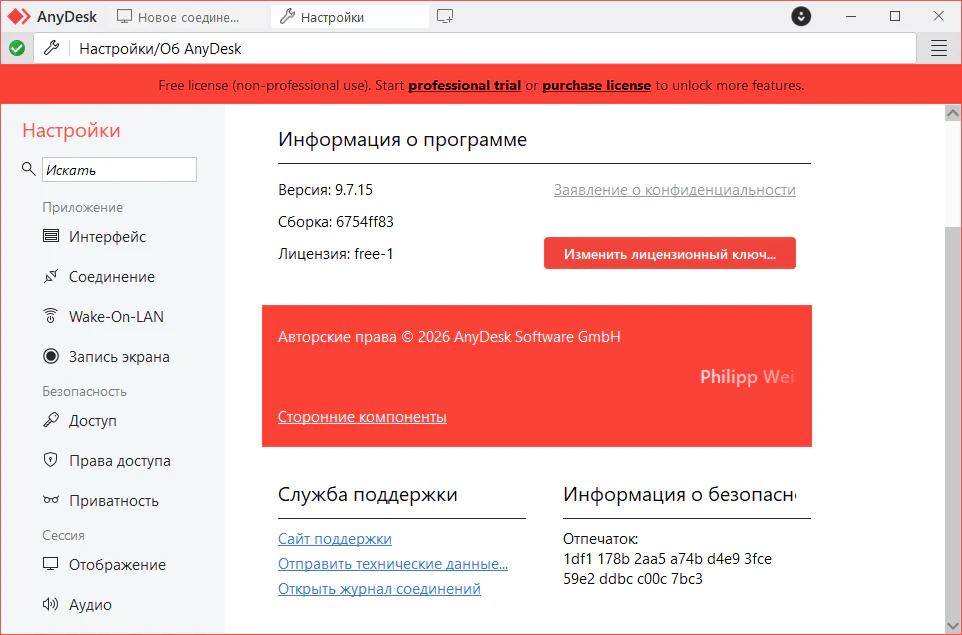
Task: Click the Доступ key icon
Action: pos(51,420)
